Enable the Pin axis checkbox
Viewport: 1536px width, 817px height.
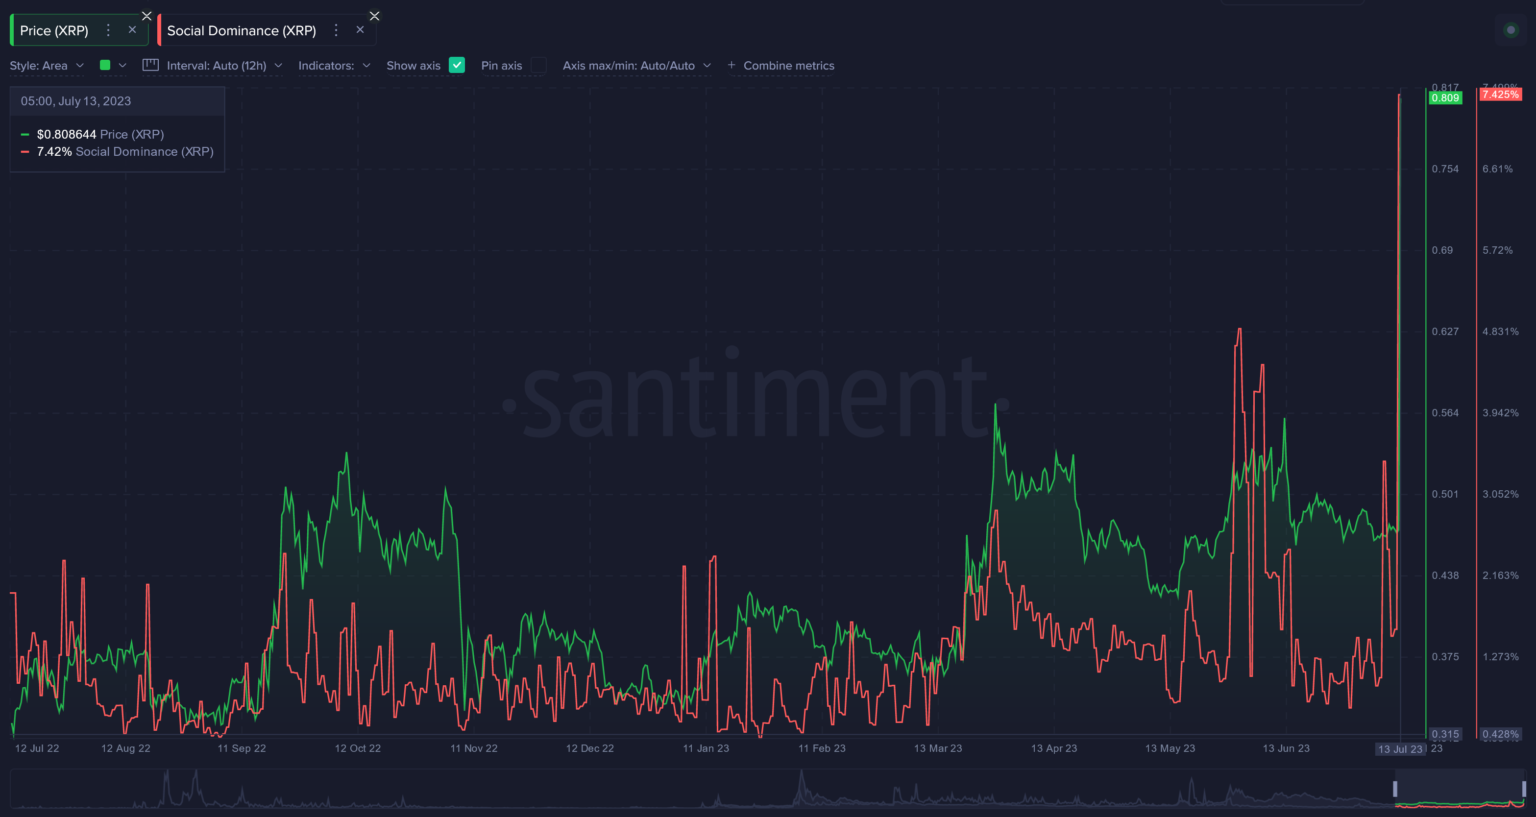tap(539, 65)
